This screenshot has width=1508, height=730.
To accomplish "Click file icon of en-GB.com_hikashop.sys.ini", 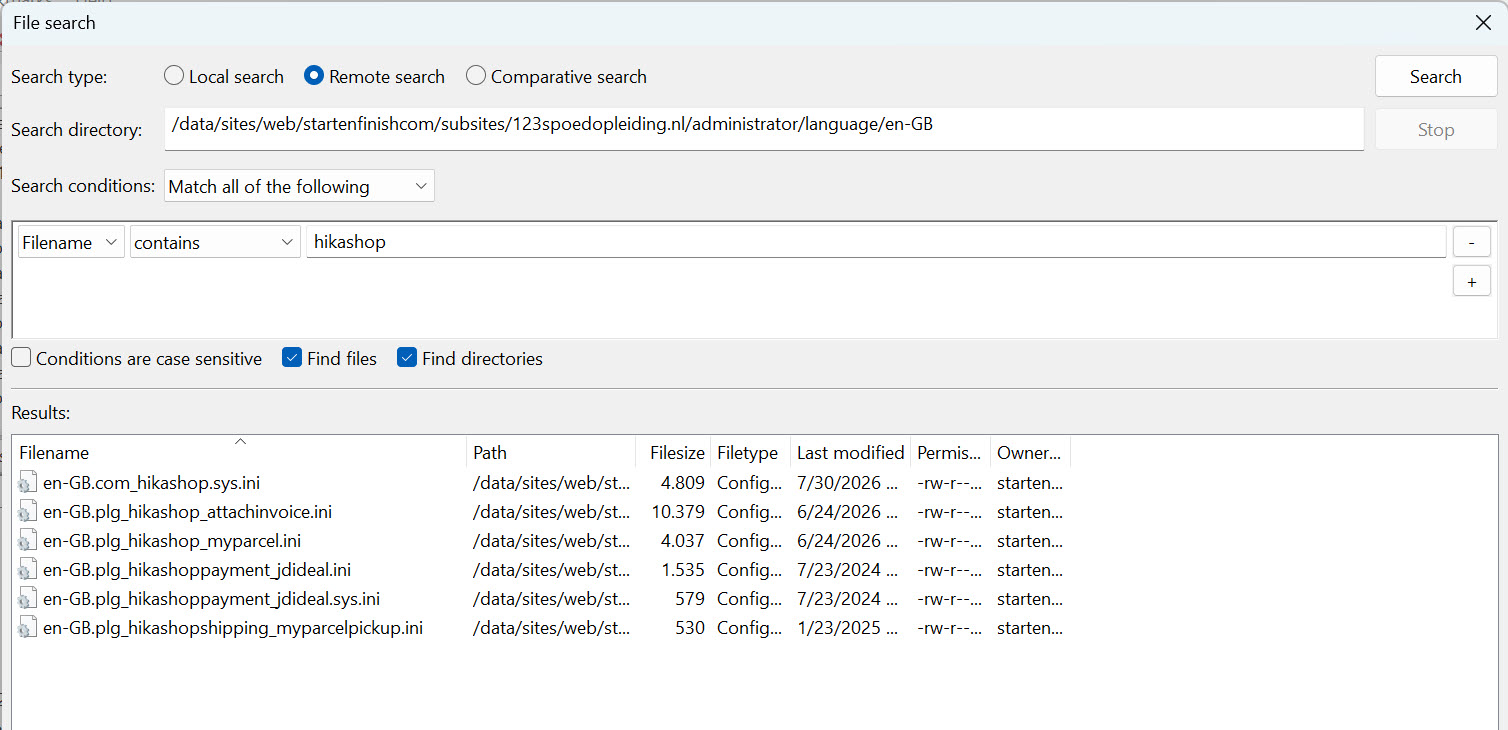I will (x=27, y=483).
